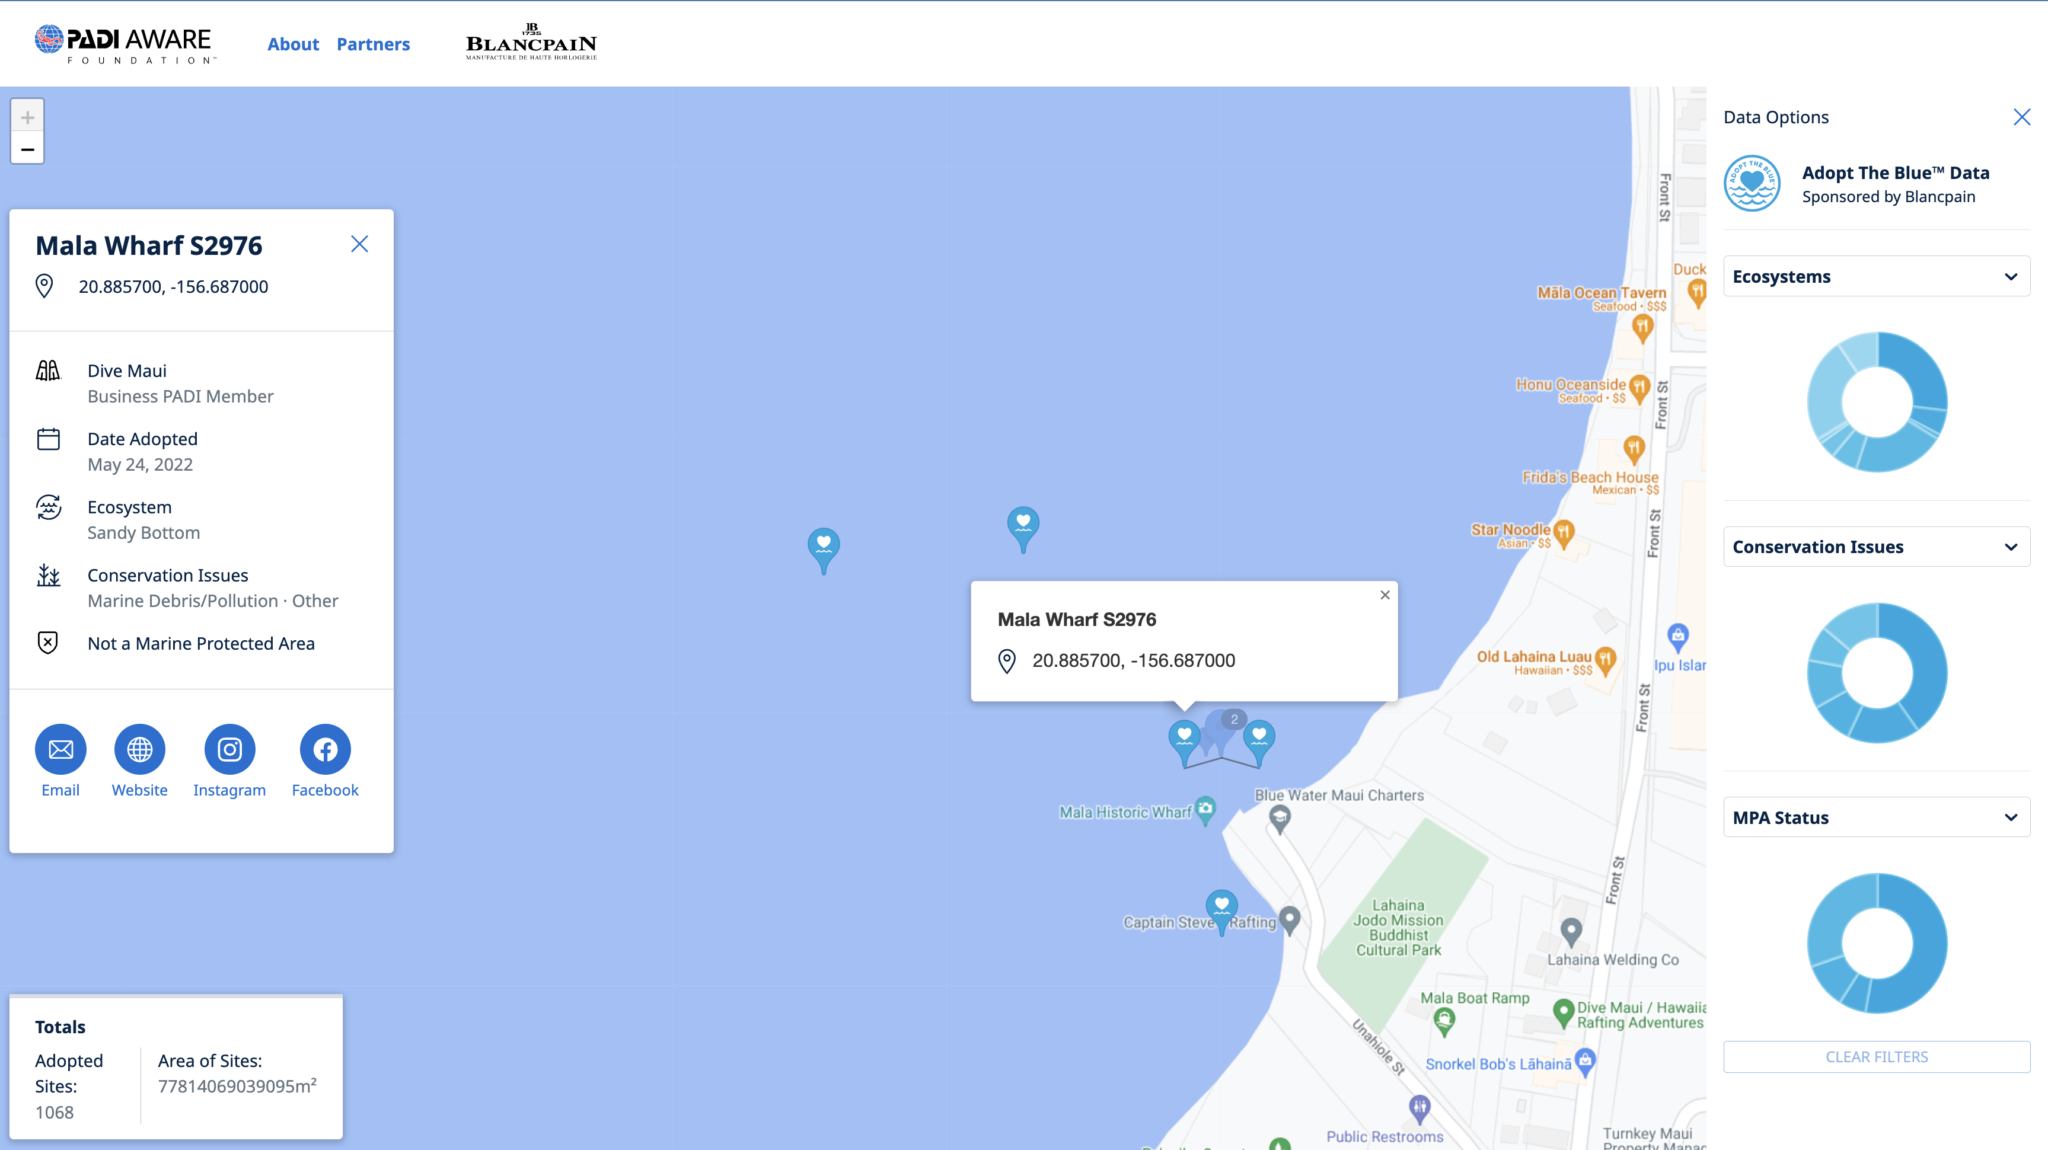Dismiss the Mala Wharf map popup
This screenshot has height=1150, width=2048.
tap(1385, 595)
